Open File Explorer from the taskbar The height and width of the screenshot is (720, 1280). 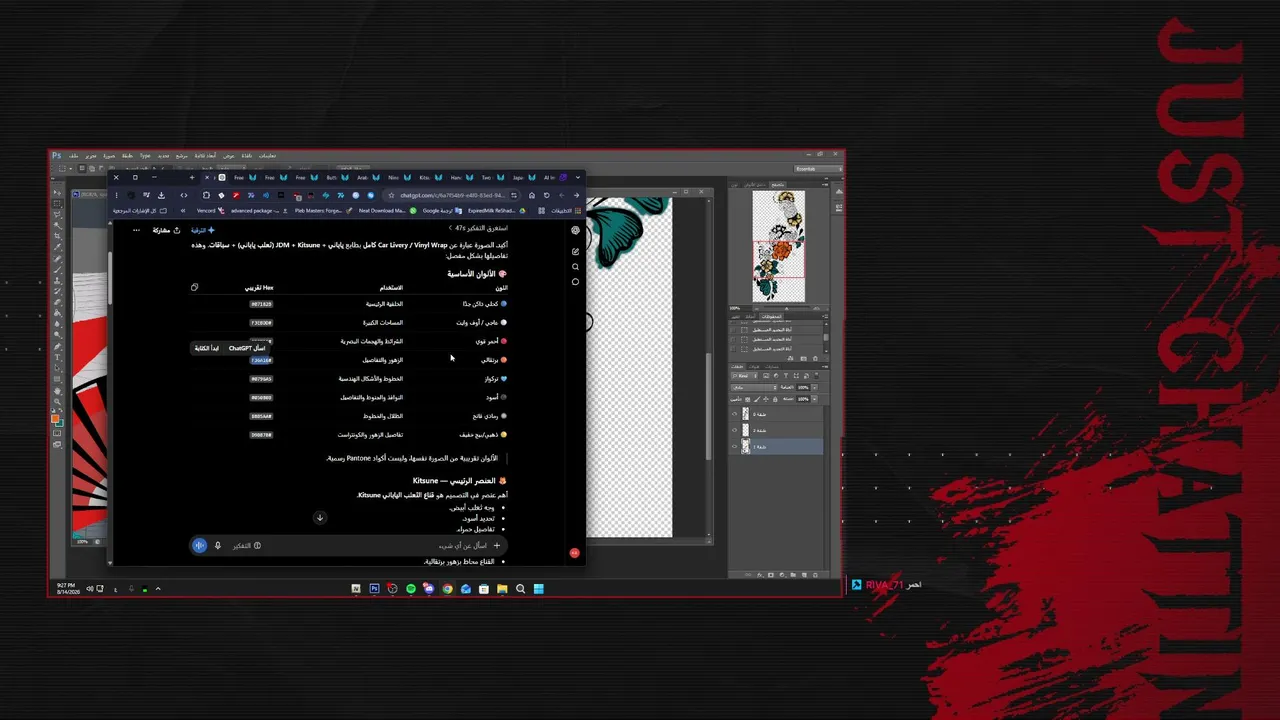tap(502, 589)
